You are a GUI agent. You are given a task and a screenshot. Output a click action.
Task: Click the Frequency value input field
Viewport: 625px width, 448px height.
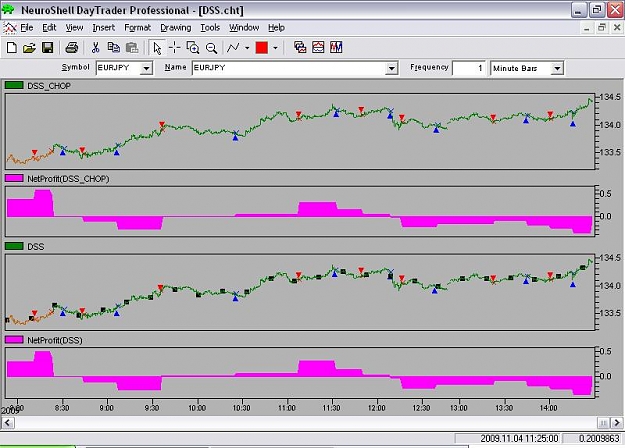coord(469,68)
